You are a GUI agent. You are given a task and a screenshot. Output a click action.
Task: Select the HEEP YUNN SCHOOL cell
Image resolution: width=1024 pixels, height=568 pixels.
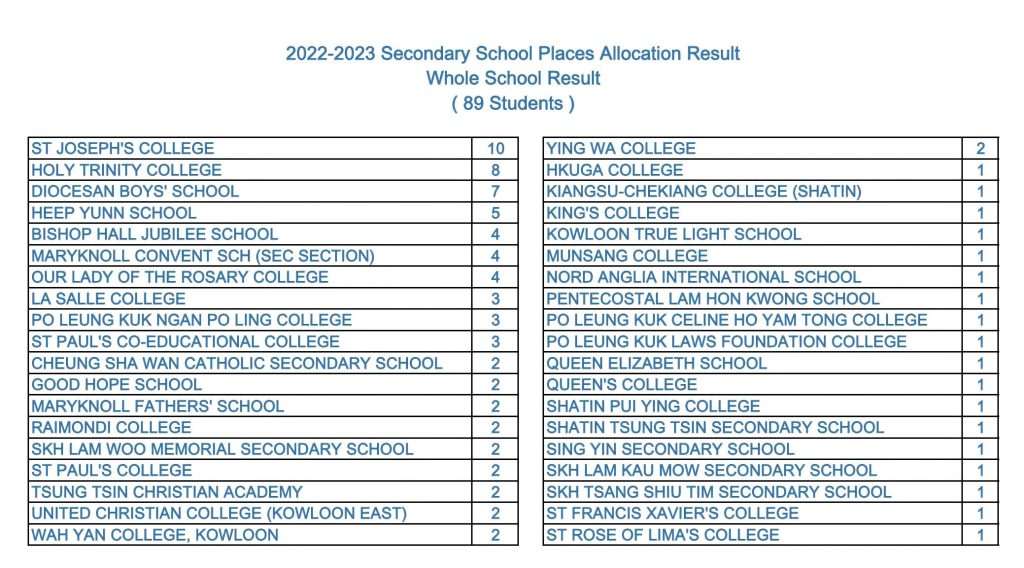click(x=114, y=213)
